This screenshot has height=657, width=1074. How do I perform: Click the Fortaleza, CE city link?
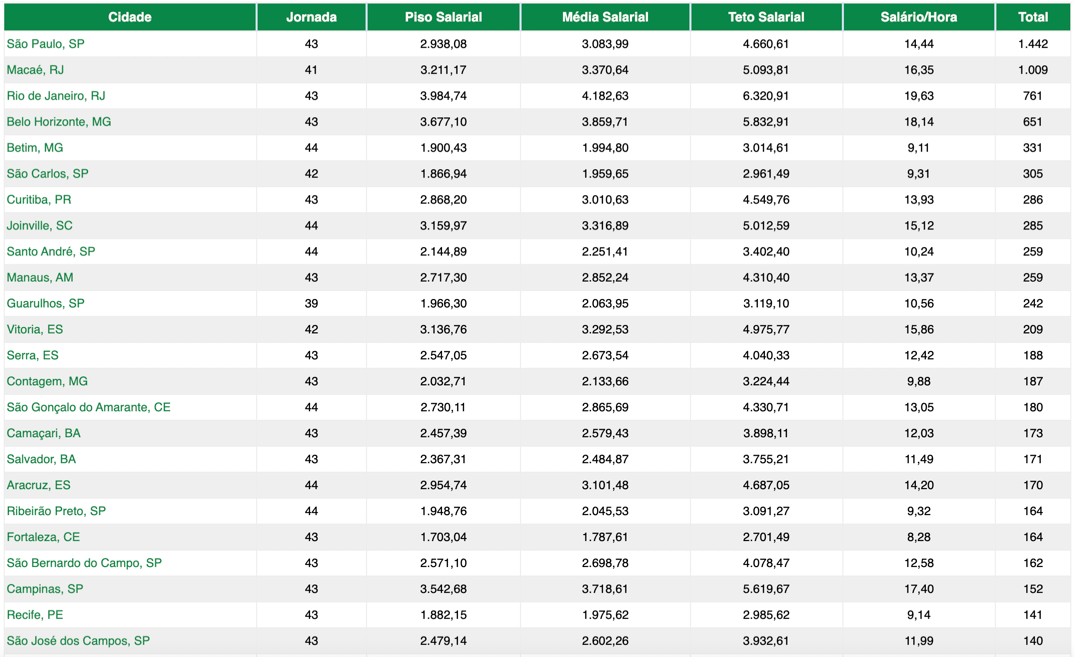(x=43, y=537)
